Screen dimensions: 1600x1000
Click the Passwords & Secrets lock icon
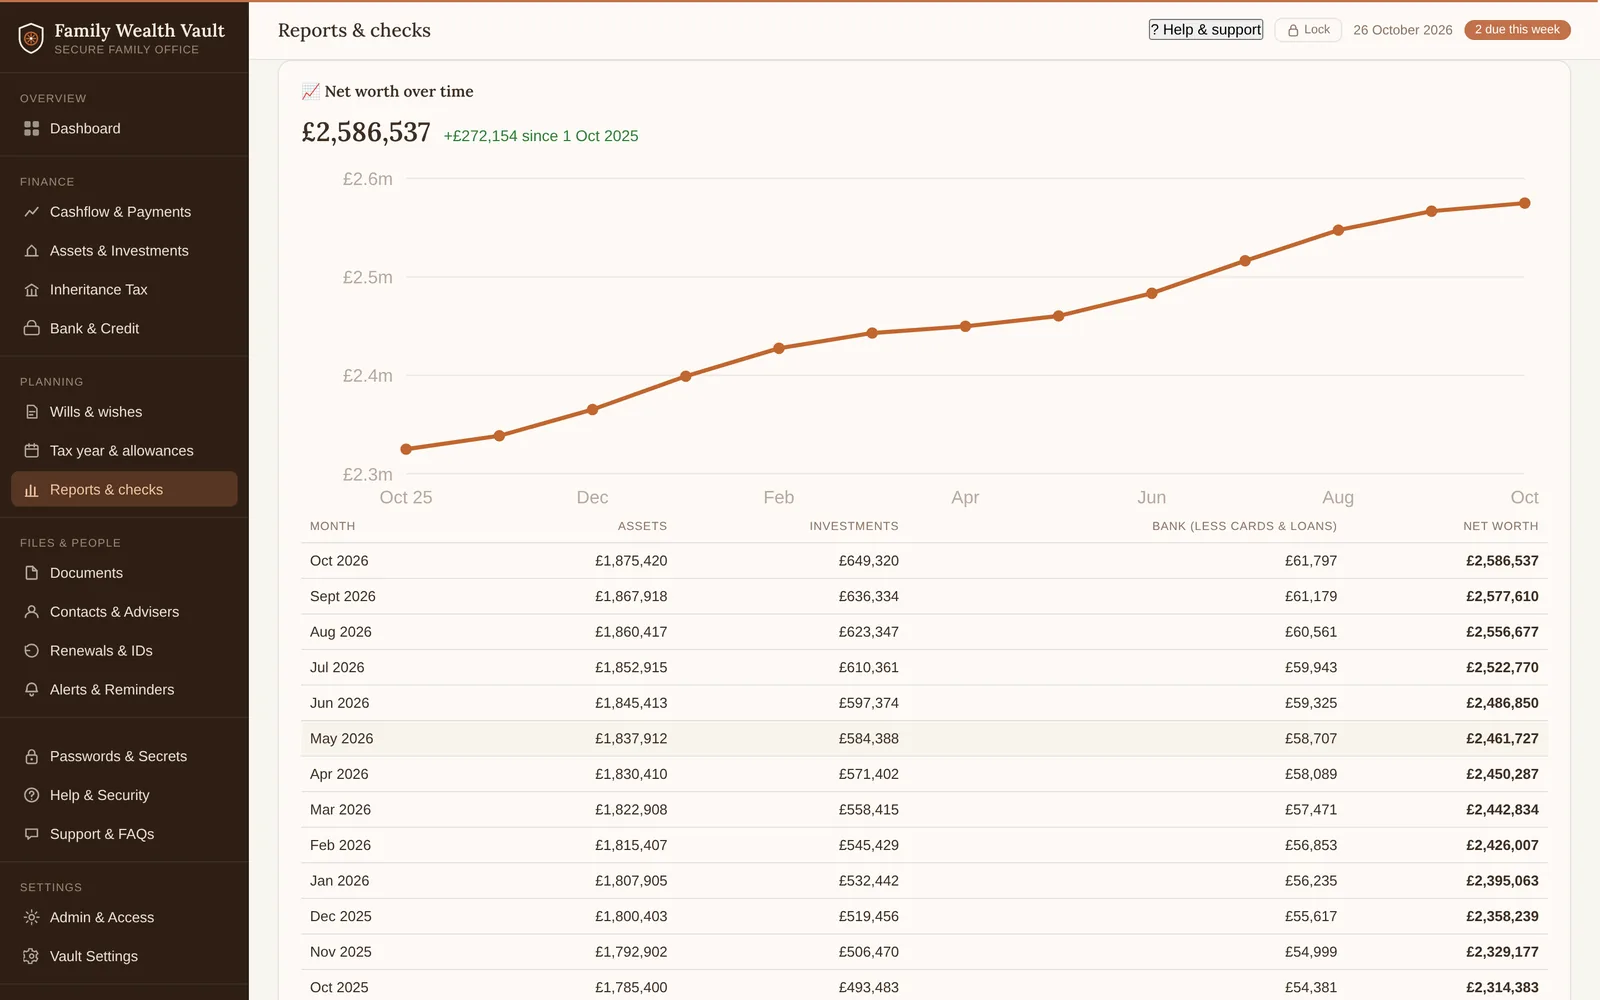(x=31, y=757)
